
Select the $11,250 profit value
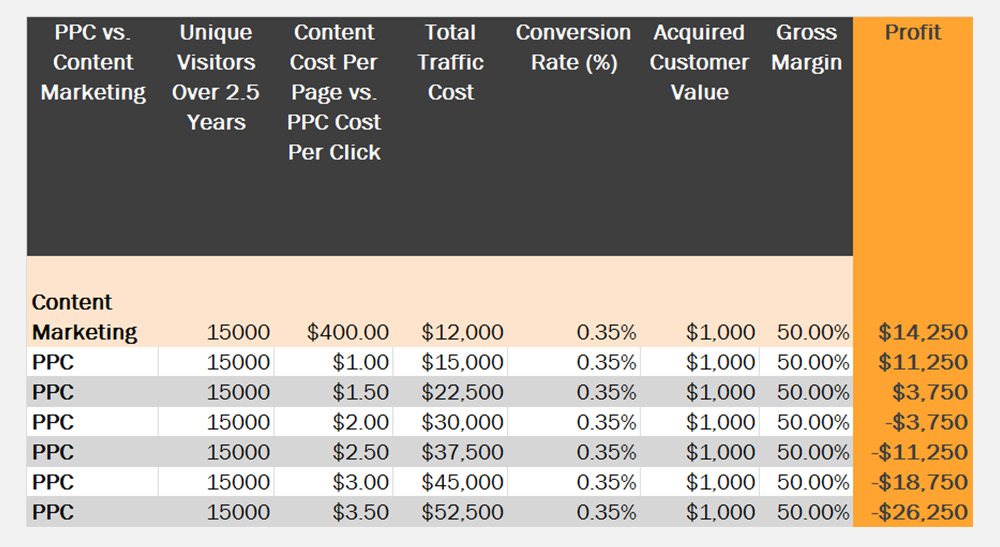pyautogui.click(x=922, y=363)
